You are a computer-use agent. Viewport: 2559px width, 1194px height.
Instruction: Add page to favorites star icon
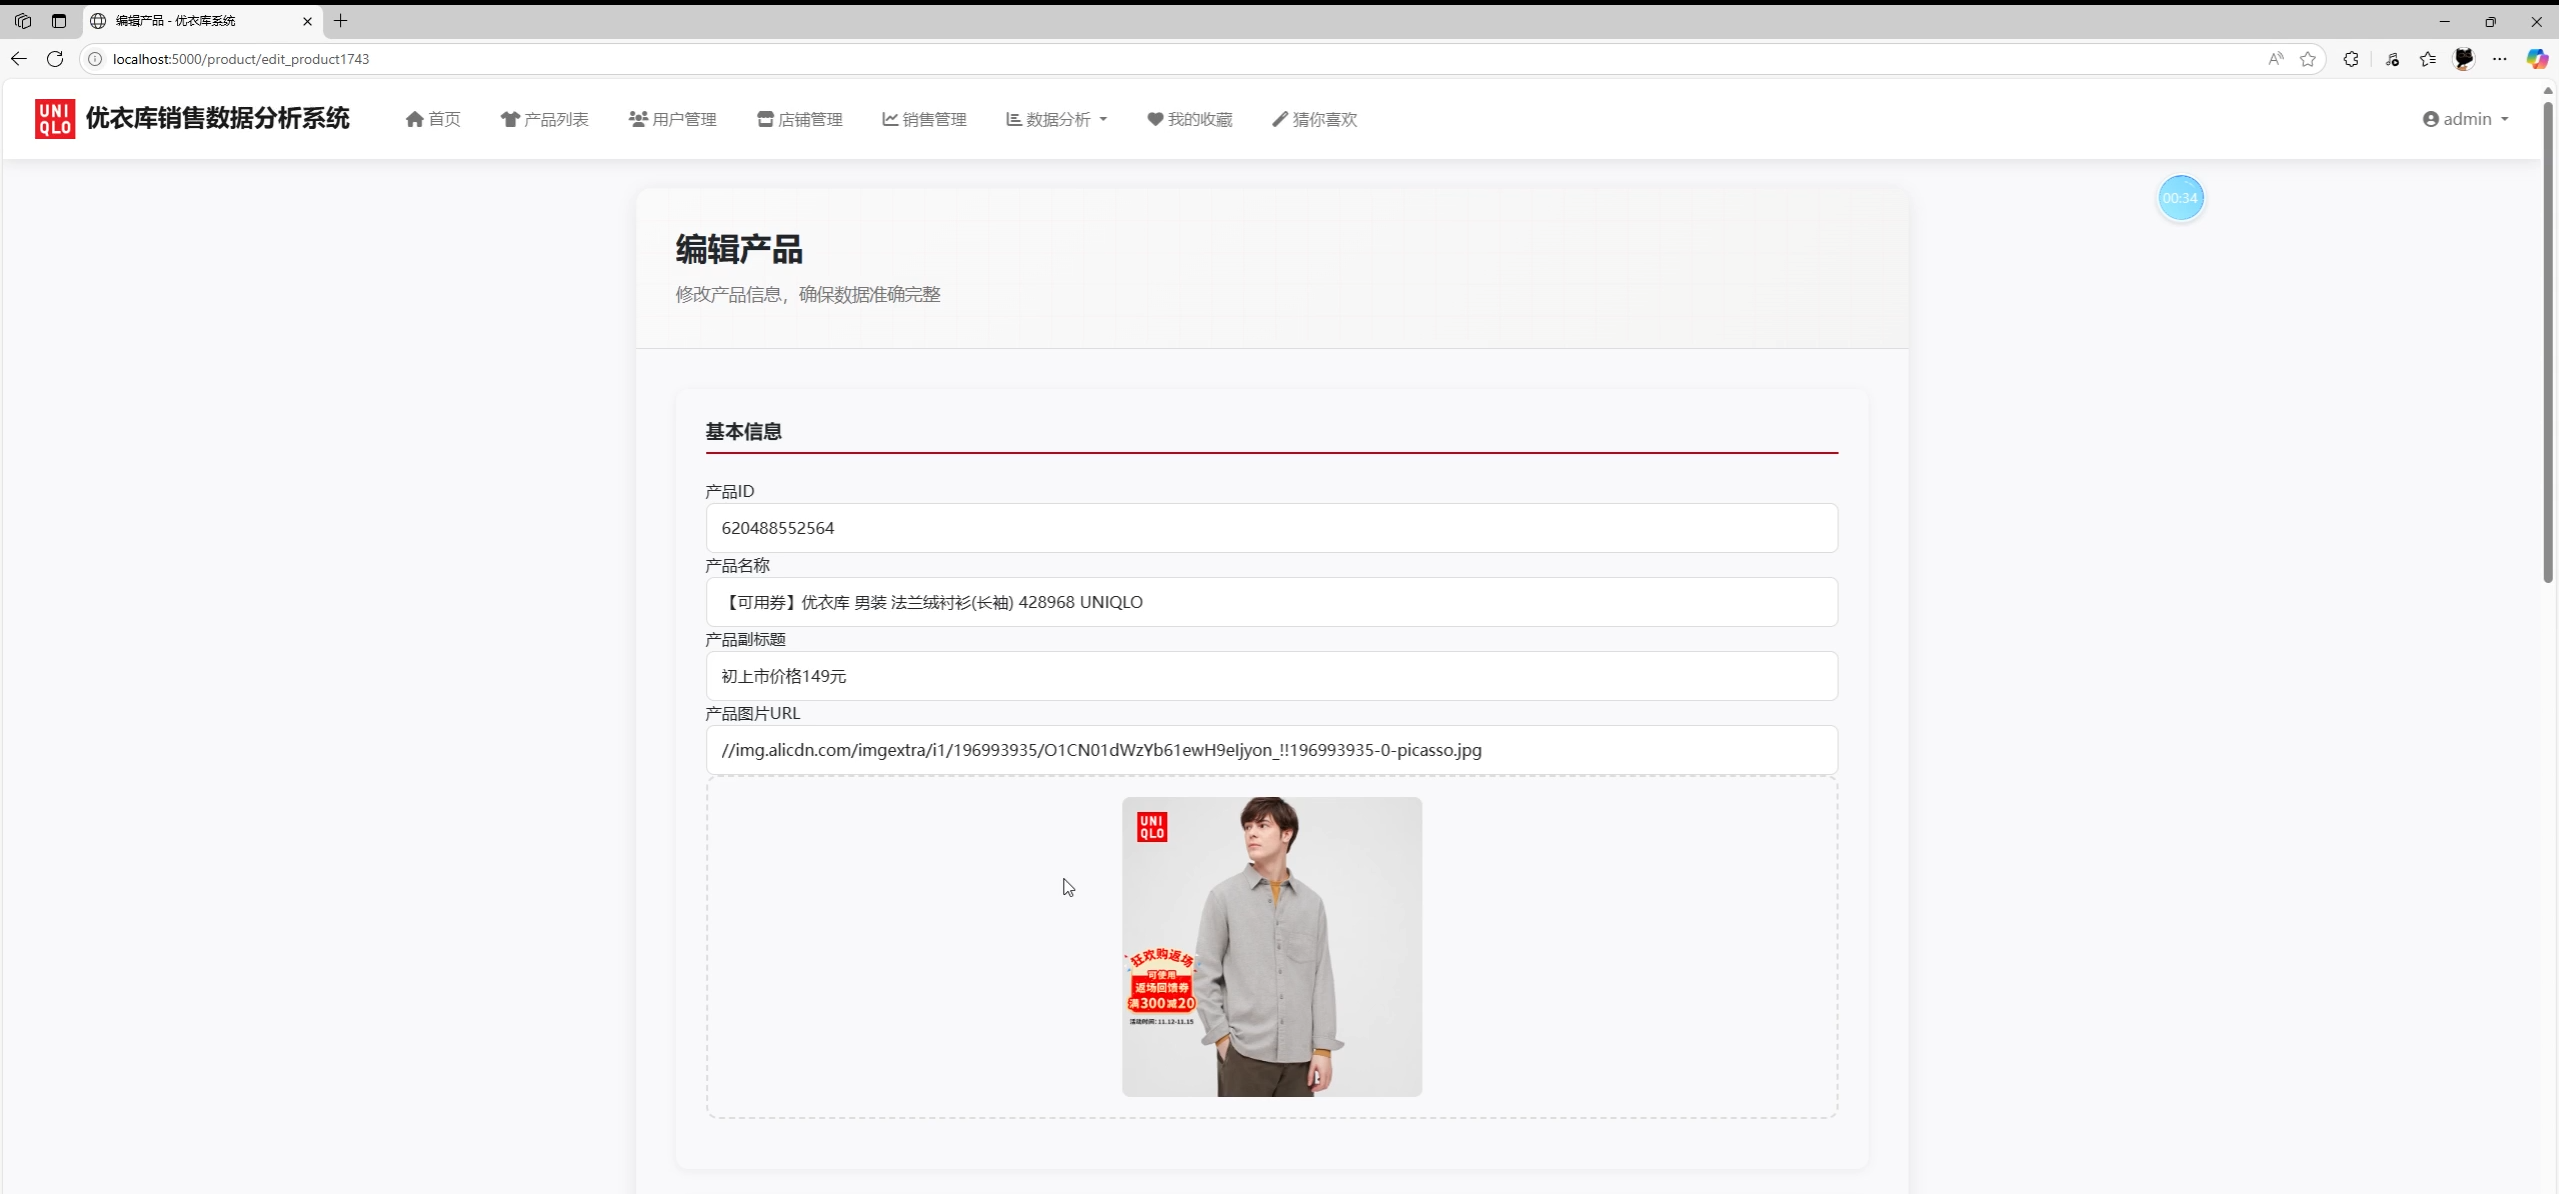(x=2308, y=59)
